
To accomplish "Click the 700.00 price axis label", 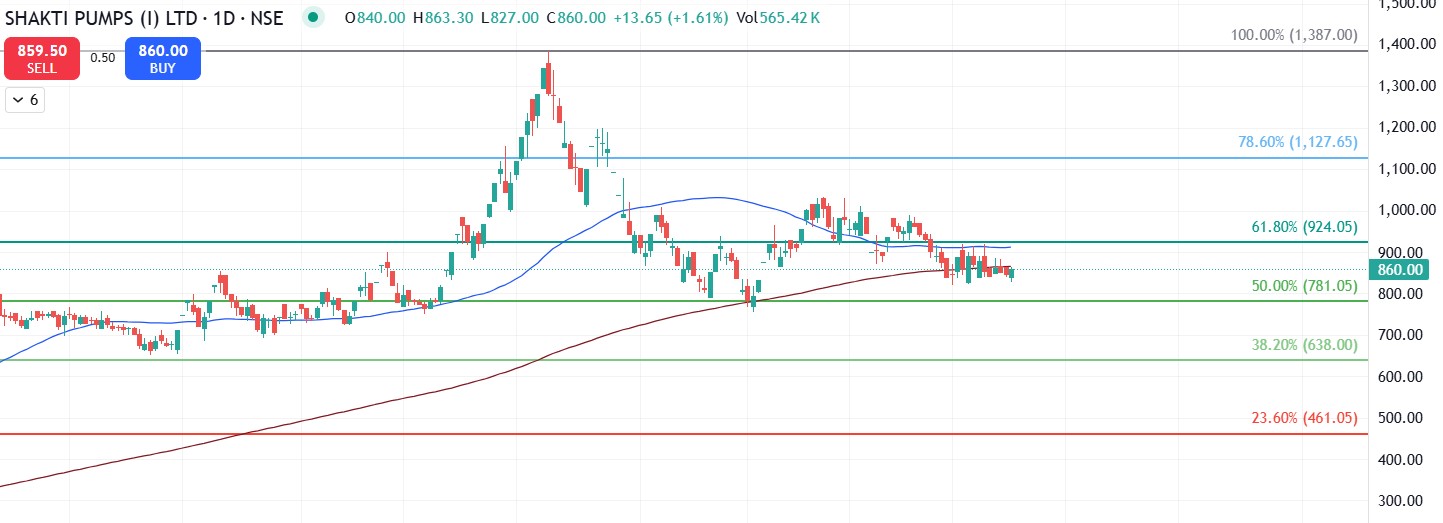I will 1402,335.
